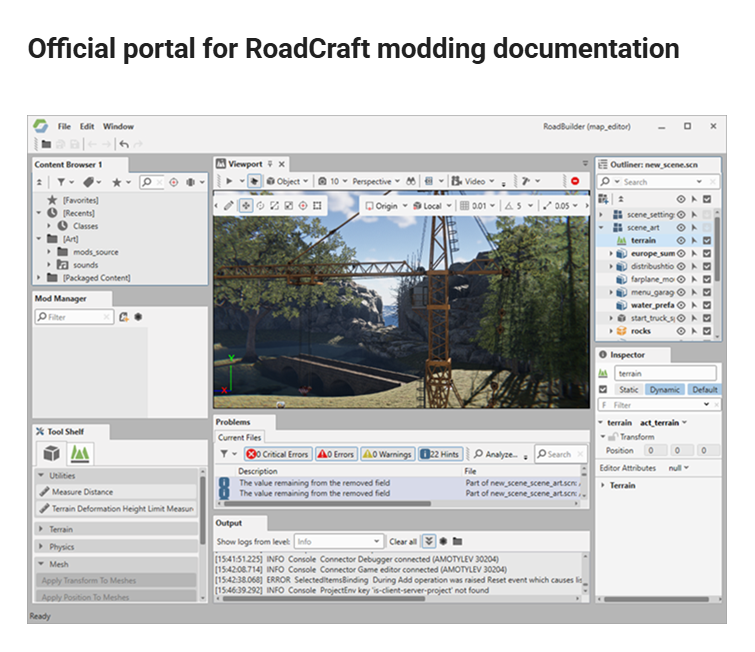Select the rotate gizmo tool
Screen dimensions: 755x652
coord(260,206)
